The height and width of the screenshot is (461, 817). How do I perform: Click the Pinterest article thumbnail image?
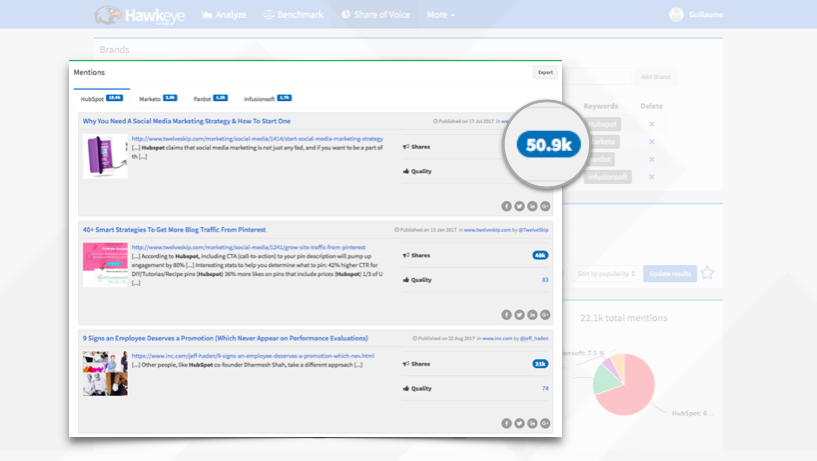point(105,265)
